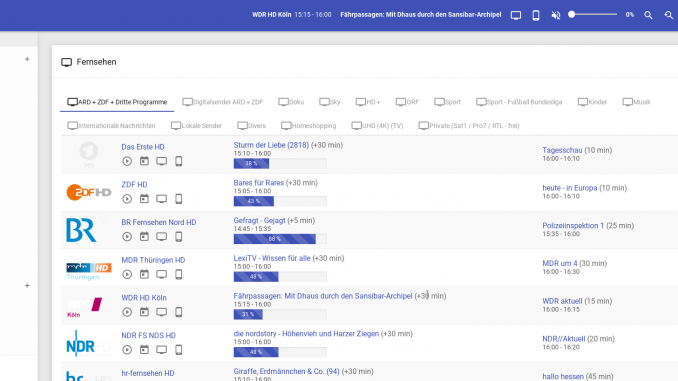678x381 pixels.
Task: Open search using first magnifier icon
Action: point(648,15)
